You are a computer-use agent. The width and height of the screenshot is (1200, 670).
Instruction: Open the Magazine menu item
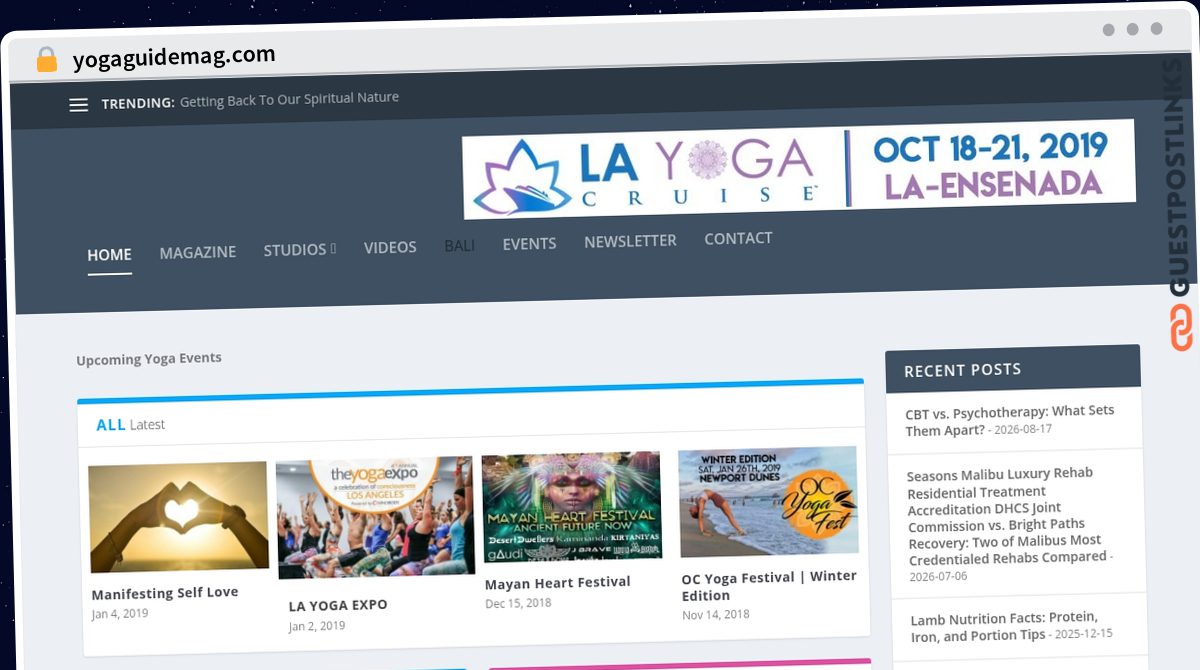tap(198, 252)
